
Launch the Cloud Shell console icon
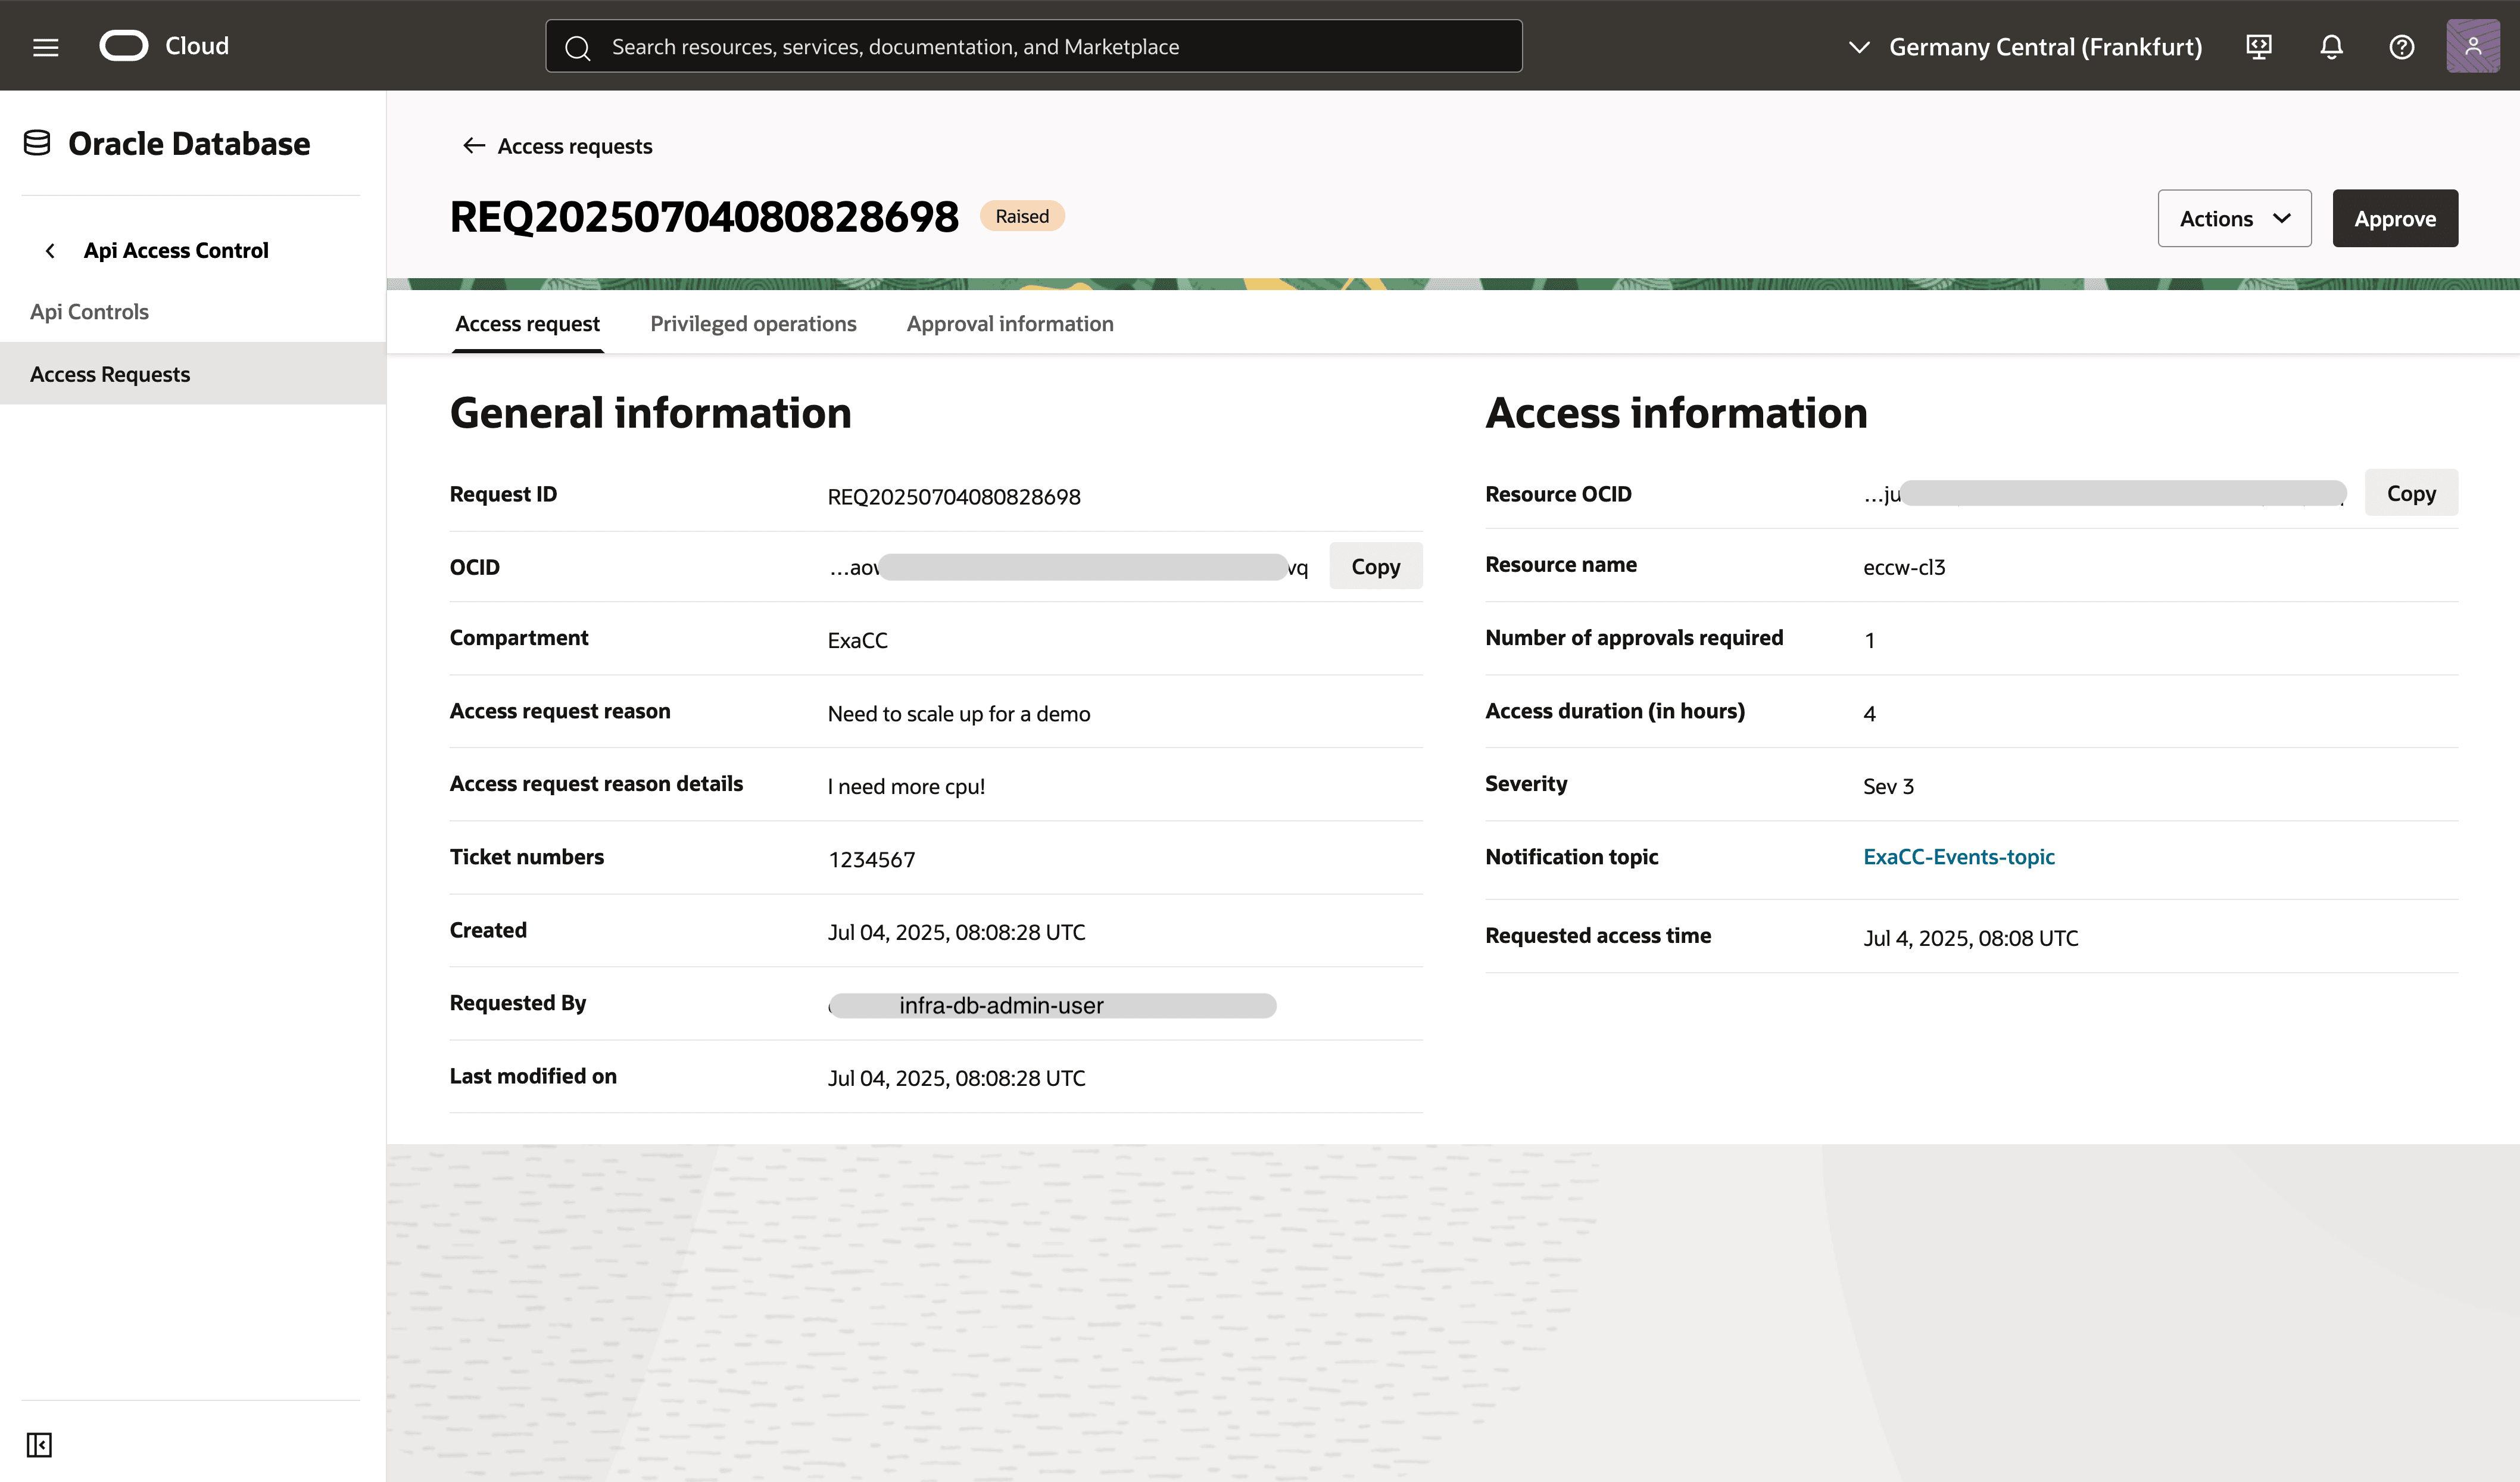click(2259, 46)
